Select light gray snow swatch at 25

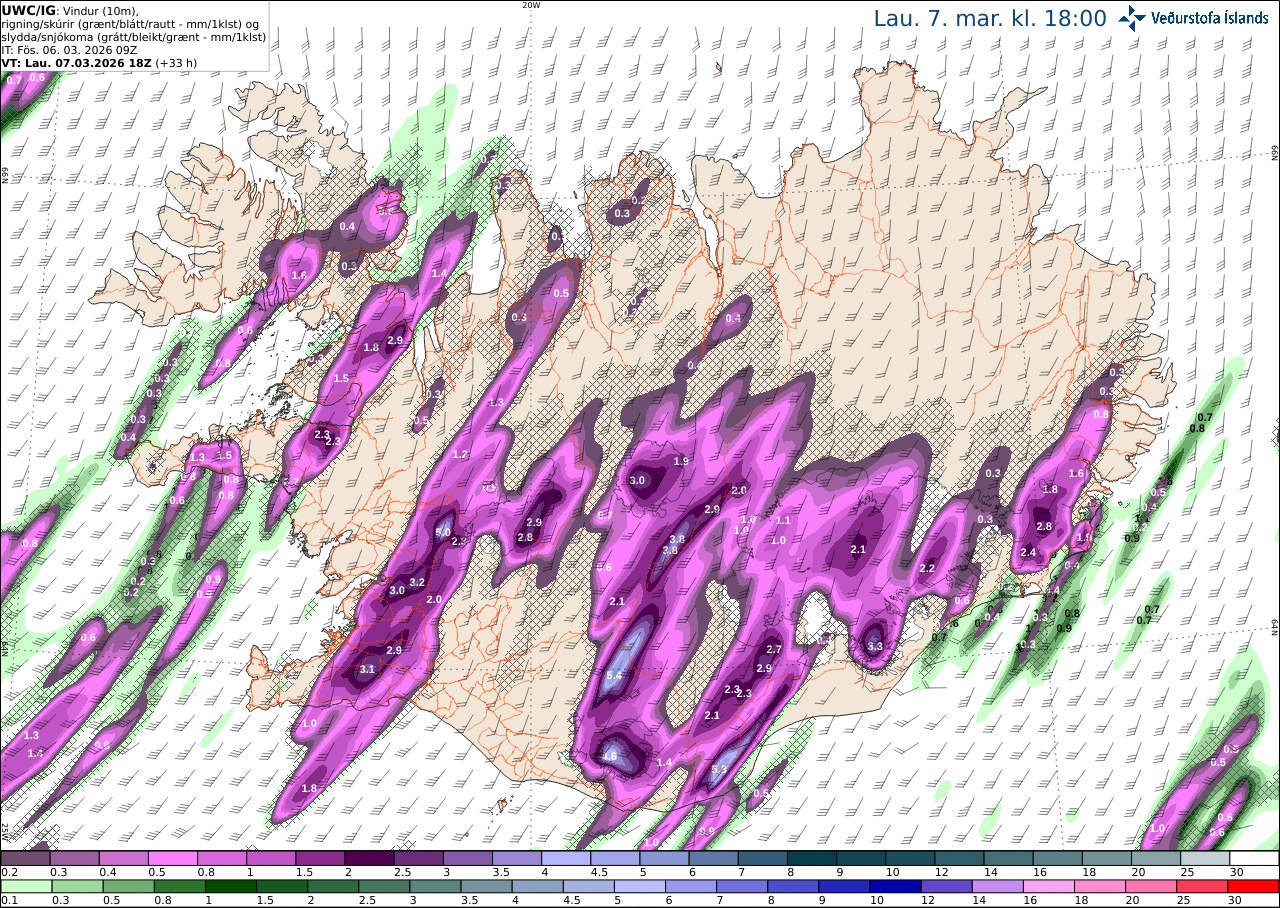coord(1205,858)
